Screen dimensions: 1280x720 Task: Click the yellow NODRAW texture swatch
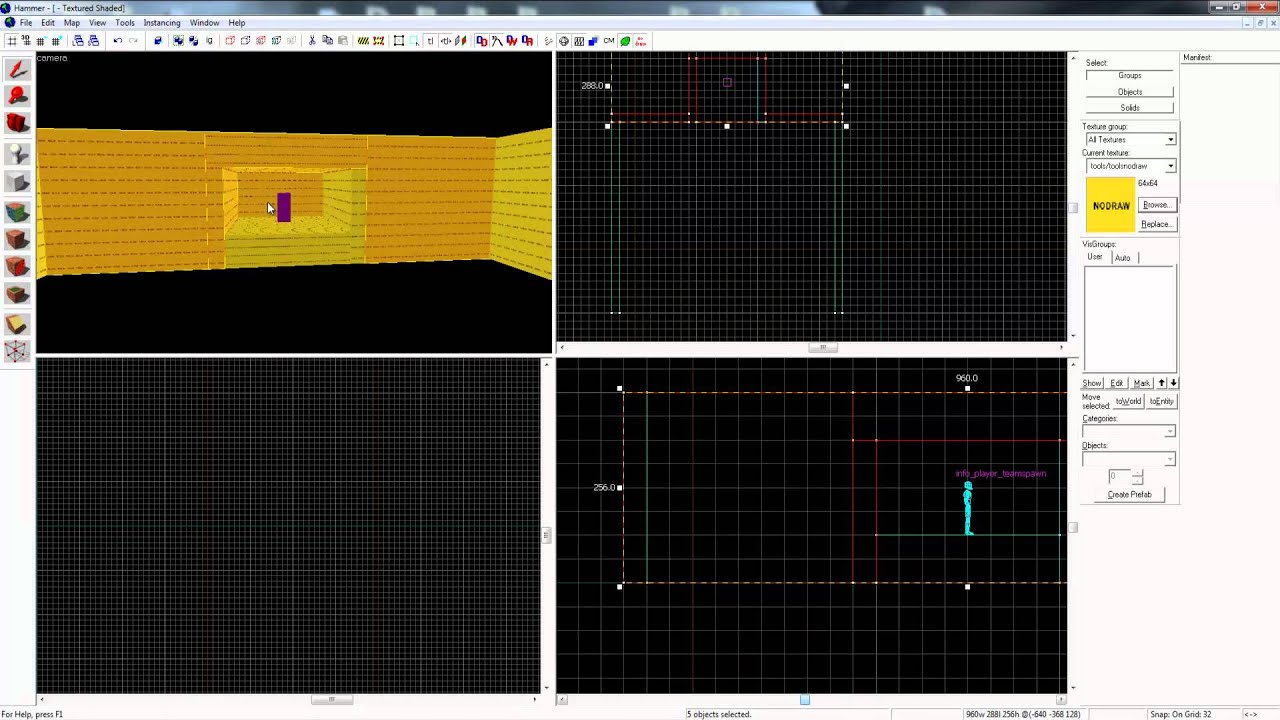(x=1111, y=205)
